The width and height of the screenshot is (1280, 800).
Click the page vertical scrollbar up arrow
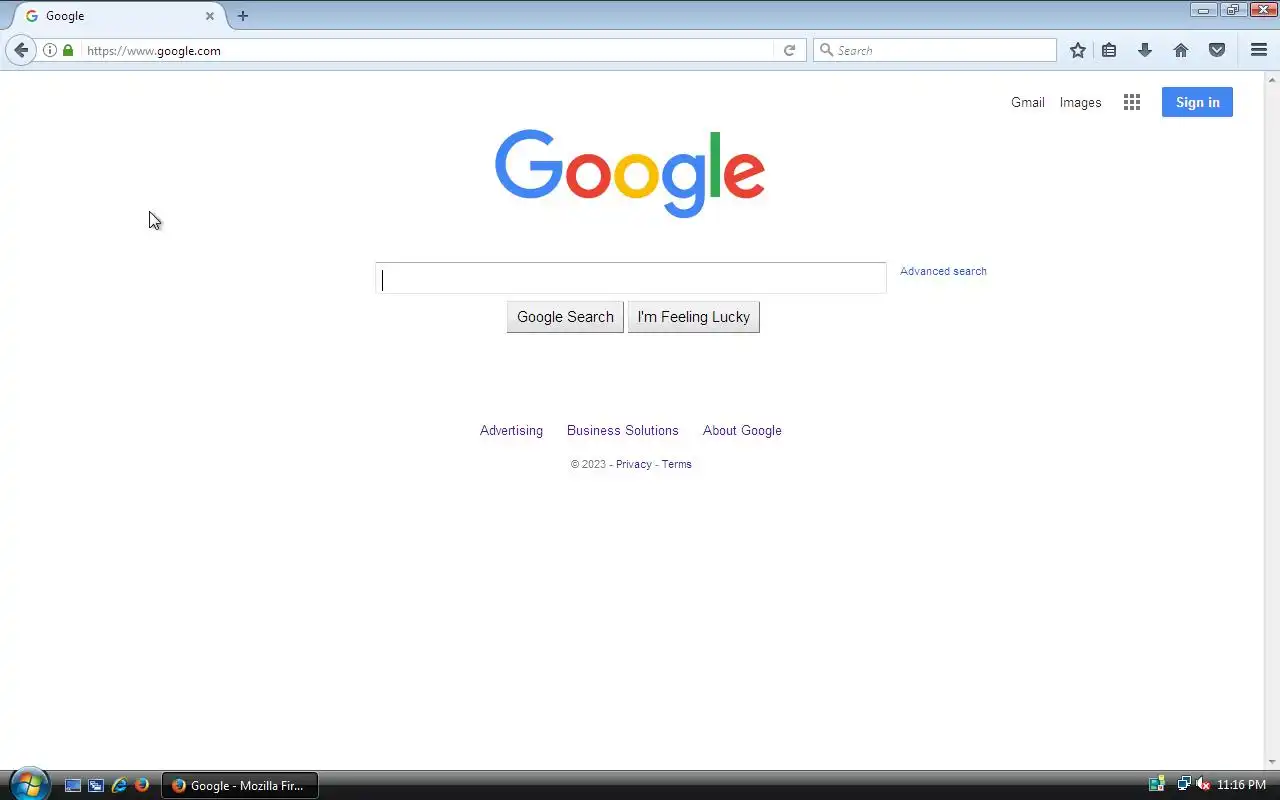click(x=1272, y=78)
